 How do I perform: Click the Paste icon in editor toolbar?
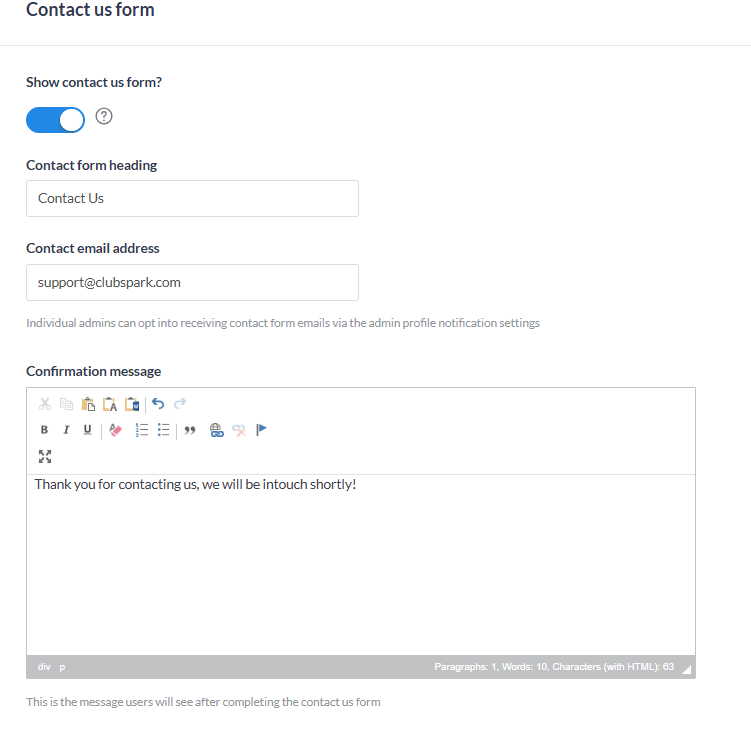[x=88, y=404]
